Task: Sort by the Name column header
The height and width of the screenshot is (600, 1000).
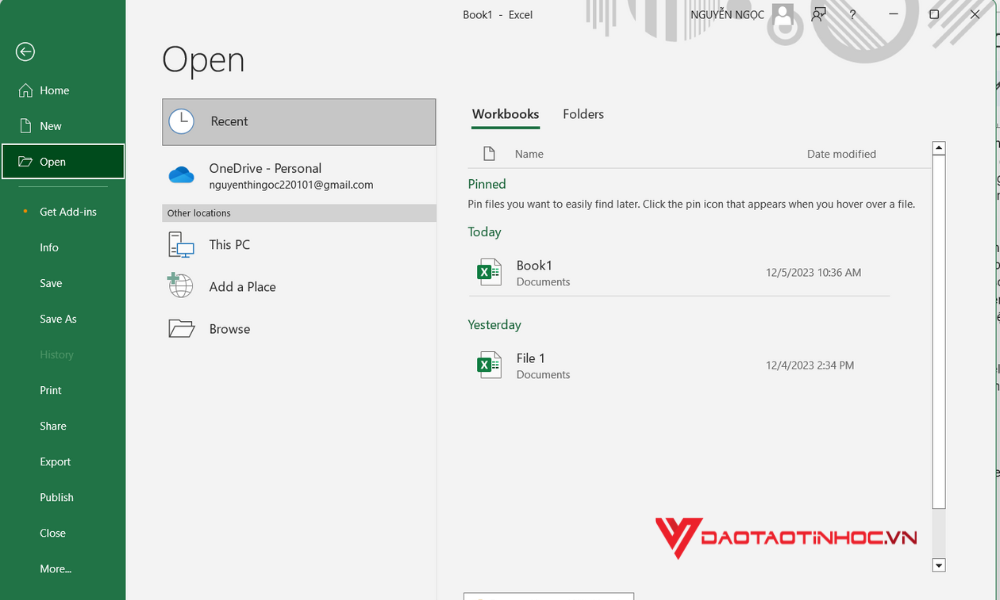Action: pos(529,154)
